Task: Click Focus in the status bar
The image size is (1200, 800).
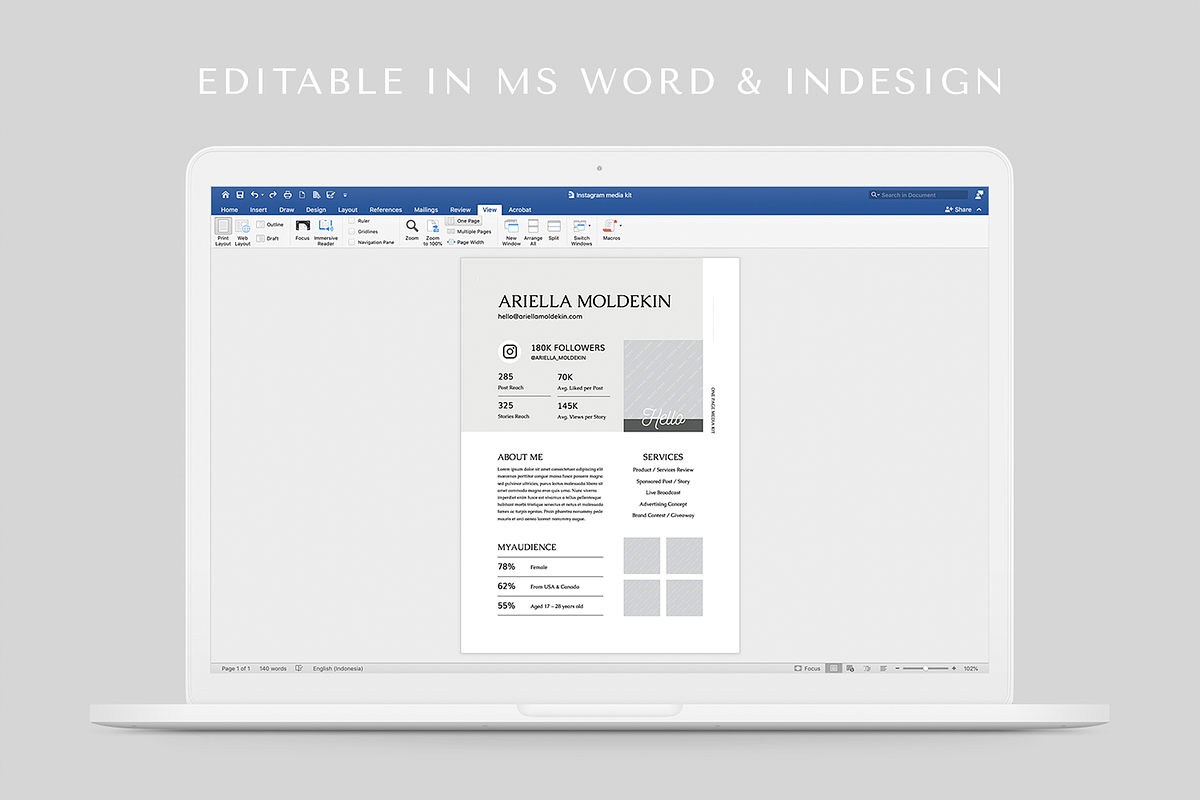Action: click(x=807, y=668)
